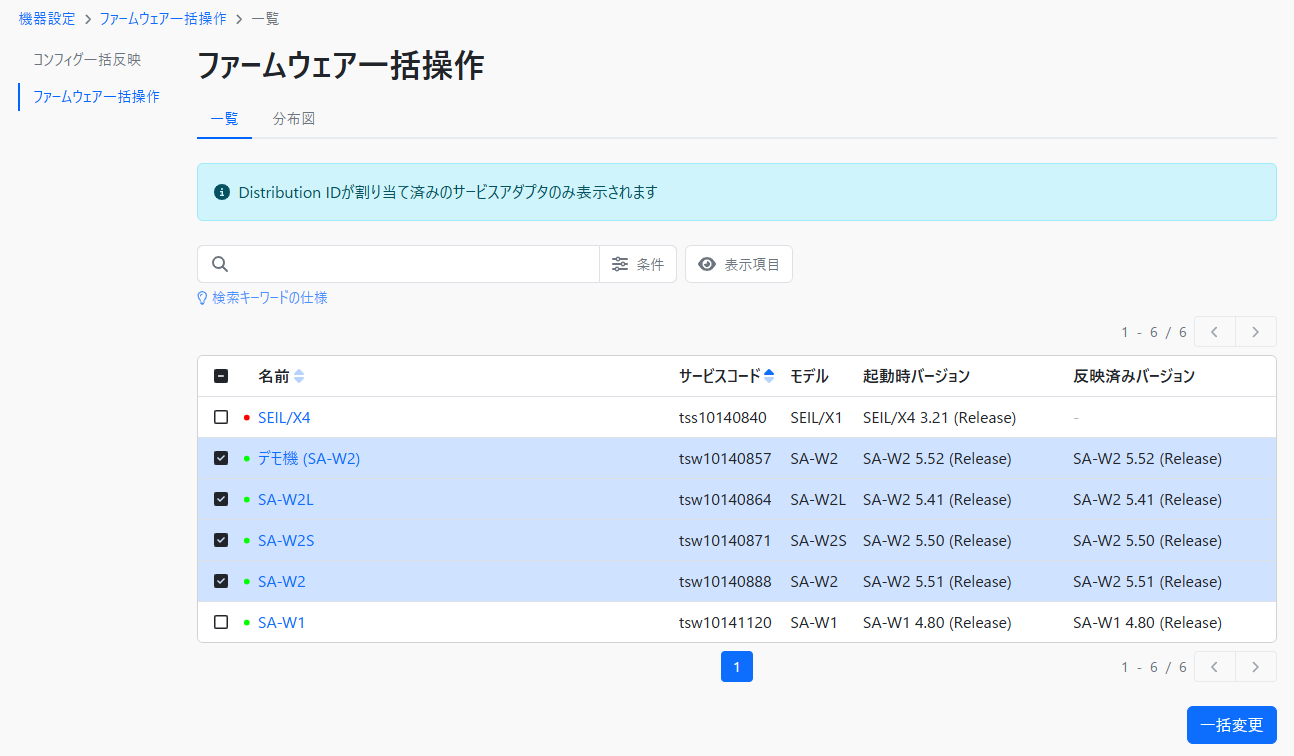Click the top next-page chevron
The width and height of the screenshot is (1294, 756).
tap(1256, 332)
